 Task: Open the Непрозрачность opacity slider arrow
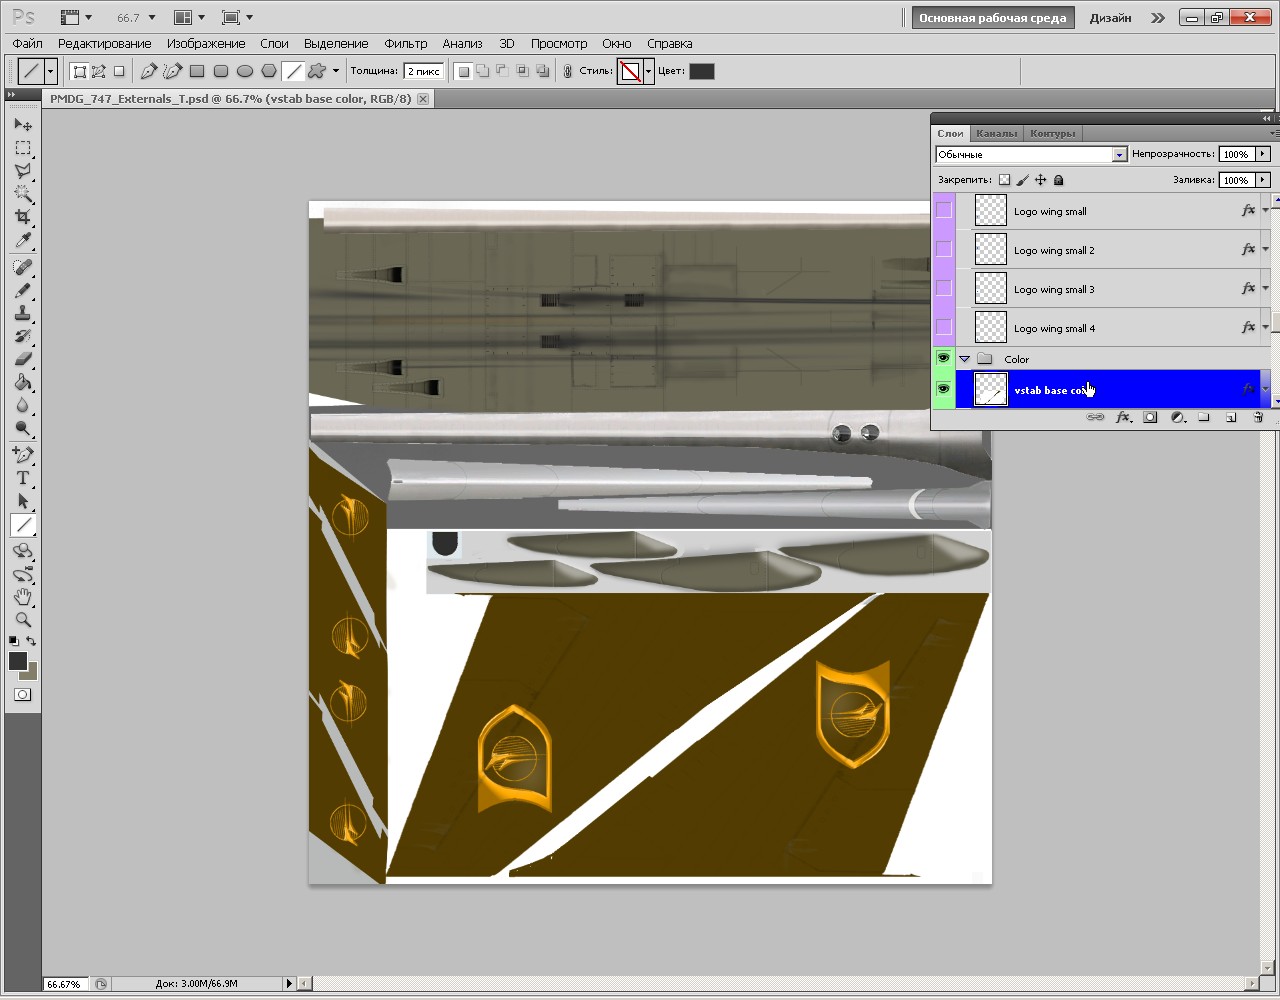(1263, 154)
